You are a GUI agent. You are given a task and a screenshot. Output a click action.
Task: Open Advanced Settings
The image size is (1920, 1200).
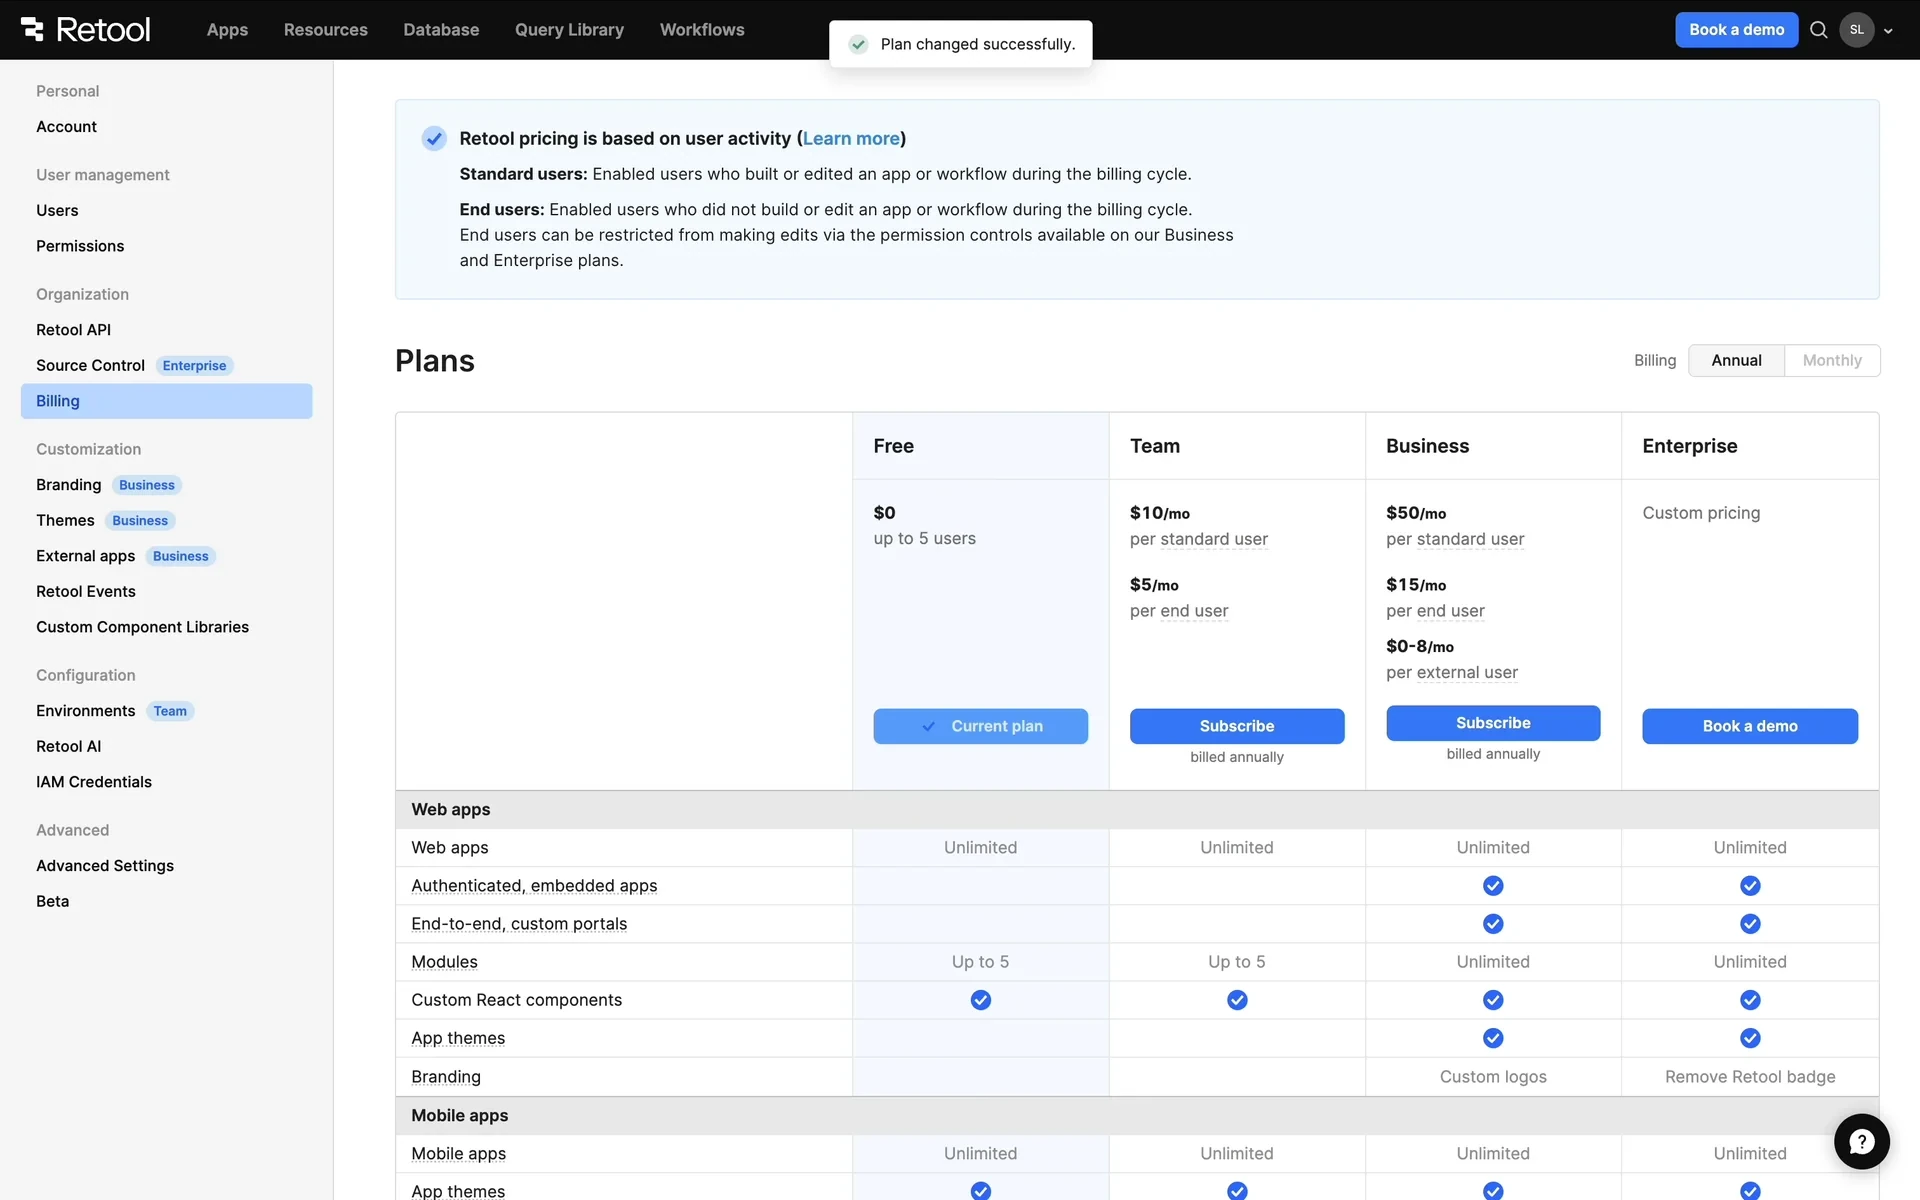(x=105, y=866)
